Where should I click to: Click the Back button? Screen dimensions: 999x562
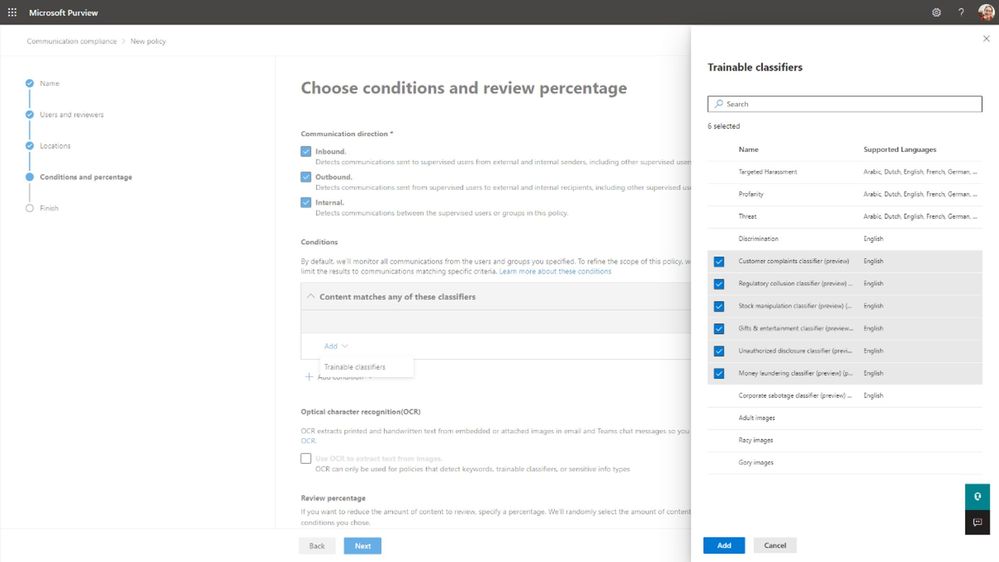pyautogui.click(x=317, y=546)
